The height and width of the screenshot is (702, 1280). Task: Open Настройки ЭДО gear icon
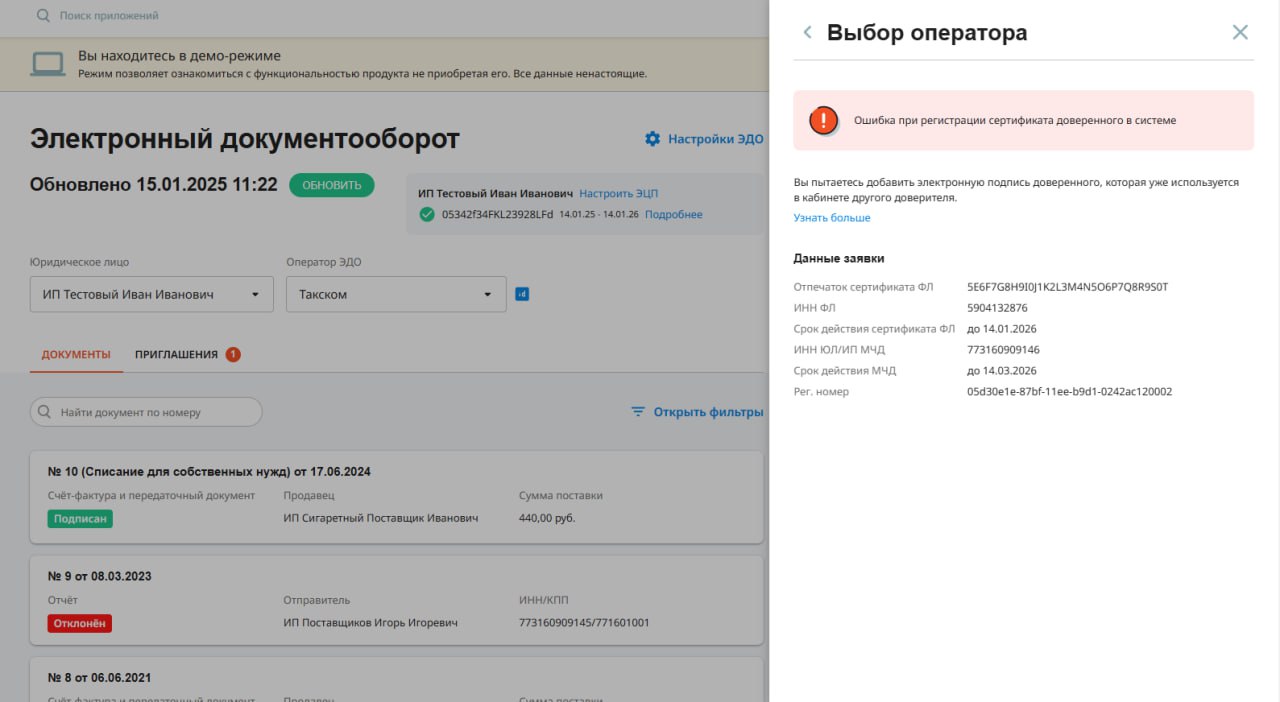pos(652,139)
